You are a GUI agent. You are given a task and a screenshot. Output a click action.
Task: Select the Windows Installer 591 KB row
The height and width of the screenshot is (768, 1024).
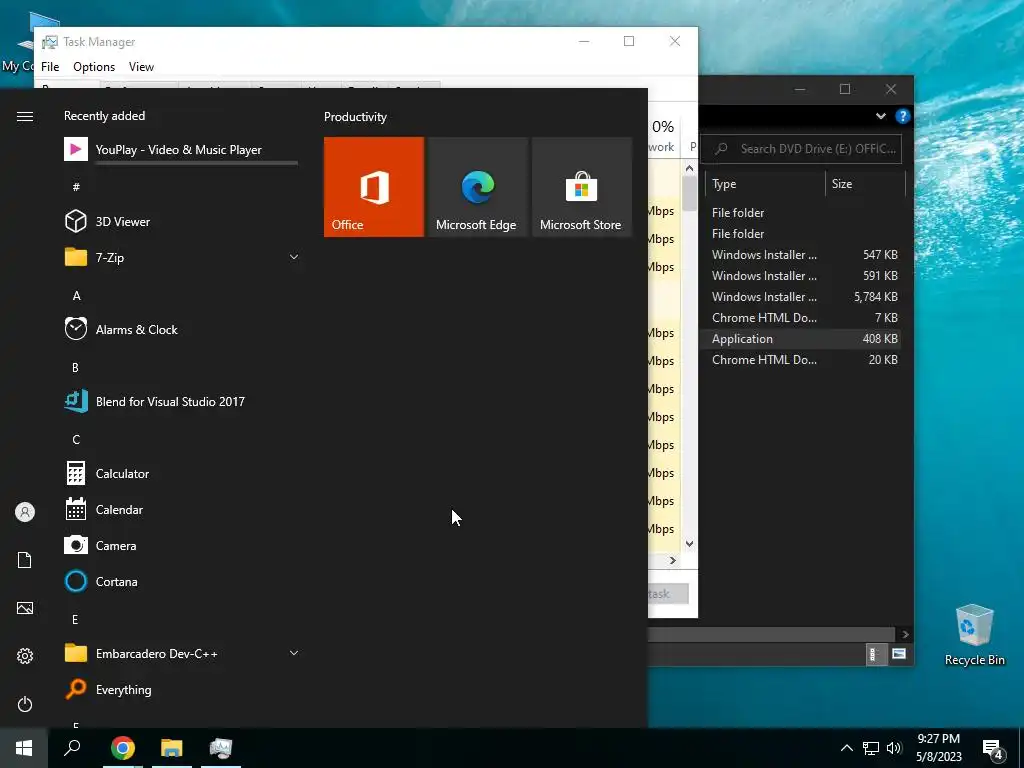tap(802, 276)
